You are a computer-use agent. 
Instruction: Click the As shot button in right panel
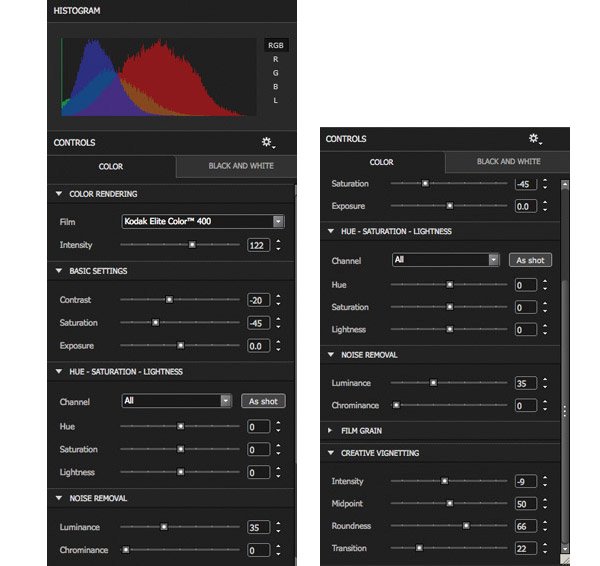point(530,260)
